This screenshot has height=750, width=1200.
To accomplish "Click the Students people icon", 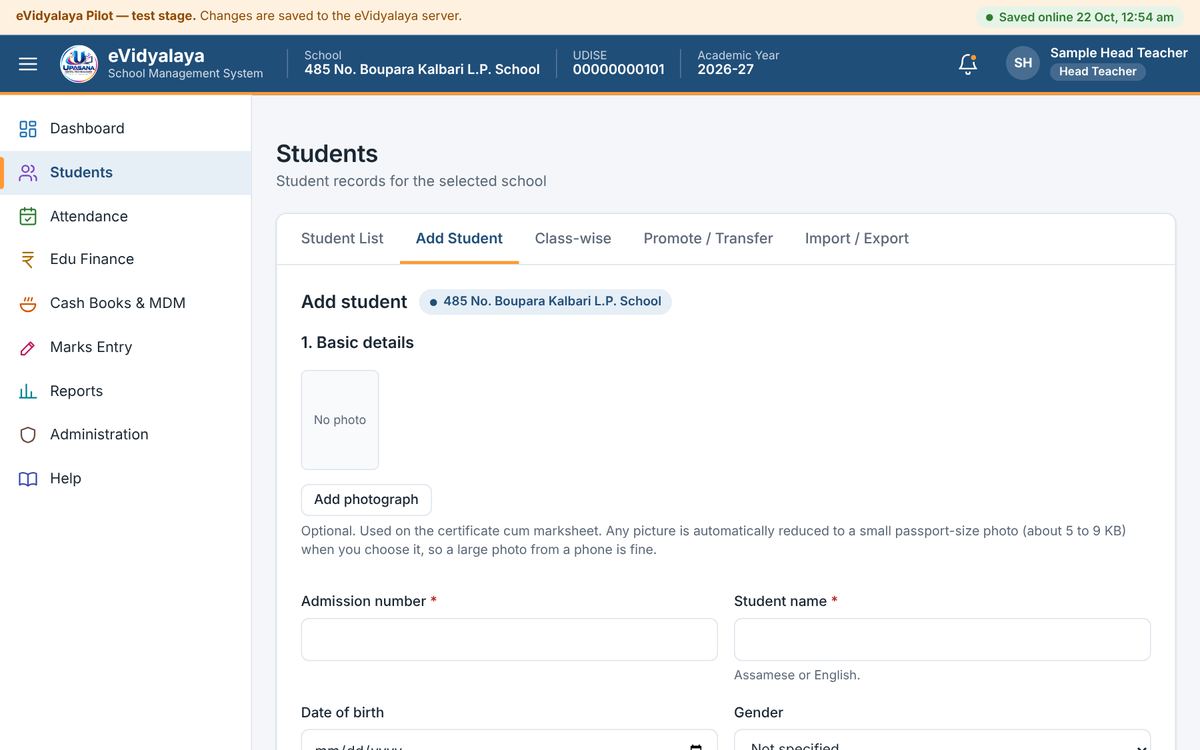I will click(28, 172).
